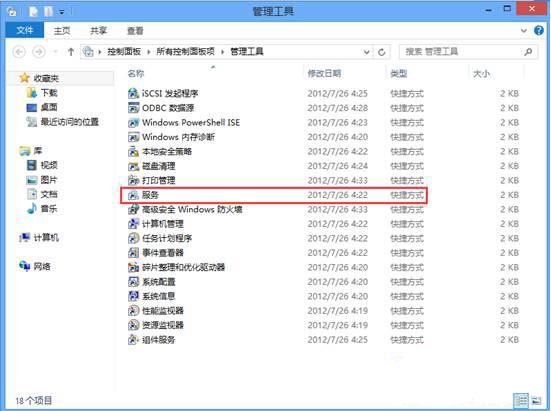Viewport: 551px width, 411px height.
Task: Click the 任务计划程序 clock icon
Action: click(134, 238)
